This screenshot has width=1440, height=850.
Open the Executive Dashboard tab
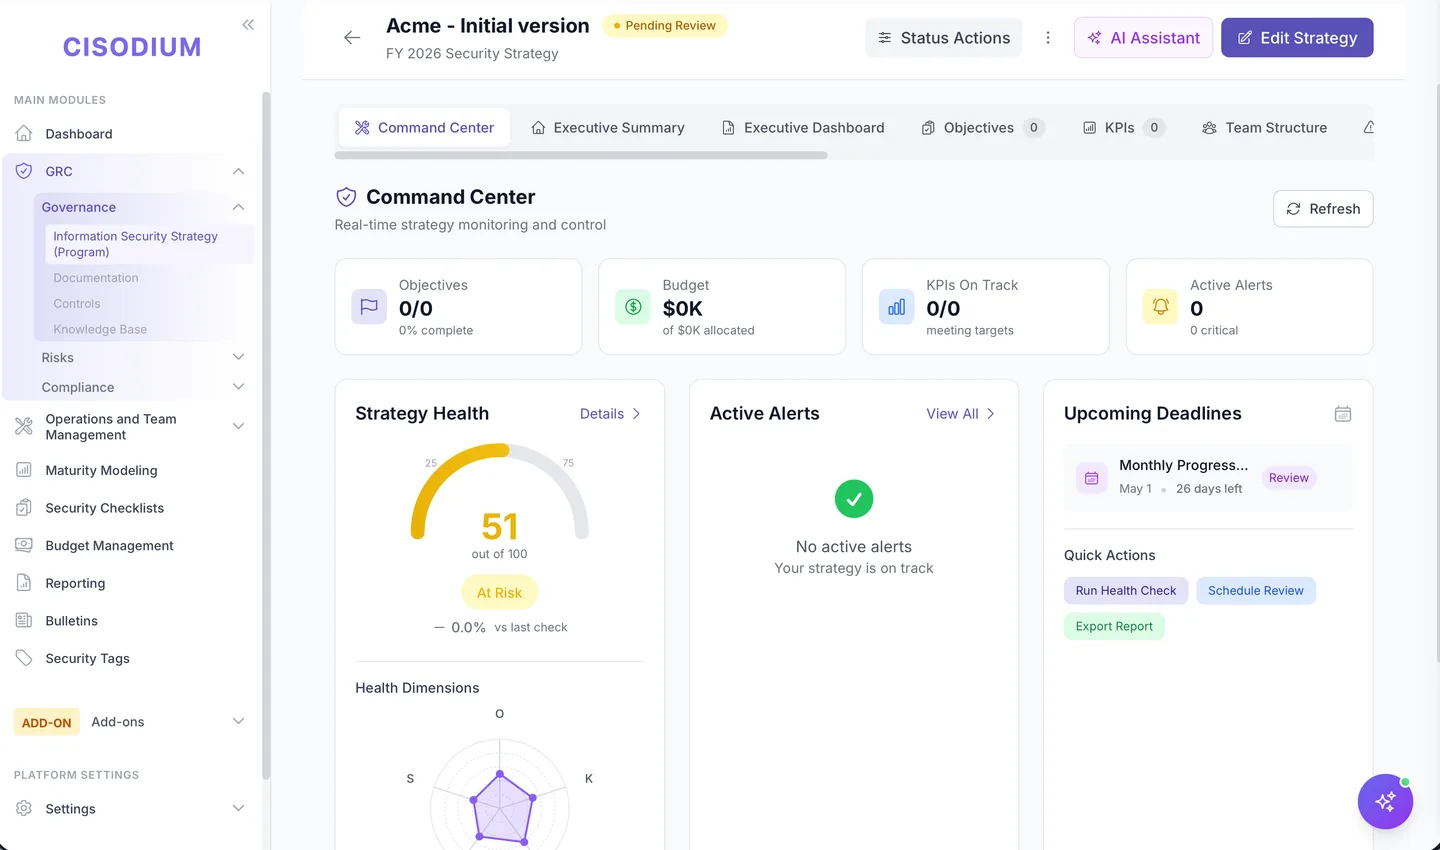coord(803,128)
